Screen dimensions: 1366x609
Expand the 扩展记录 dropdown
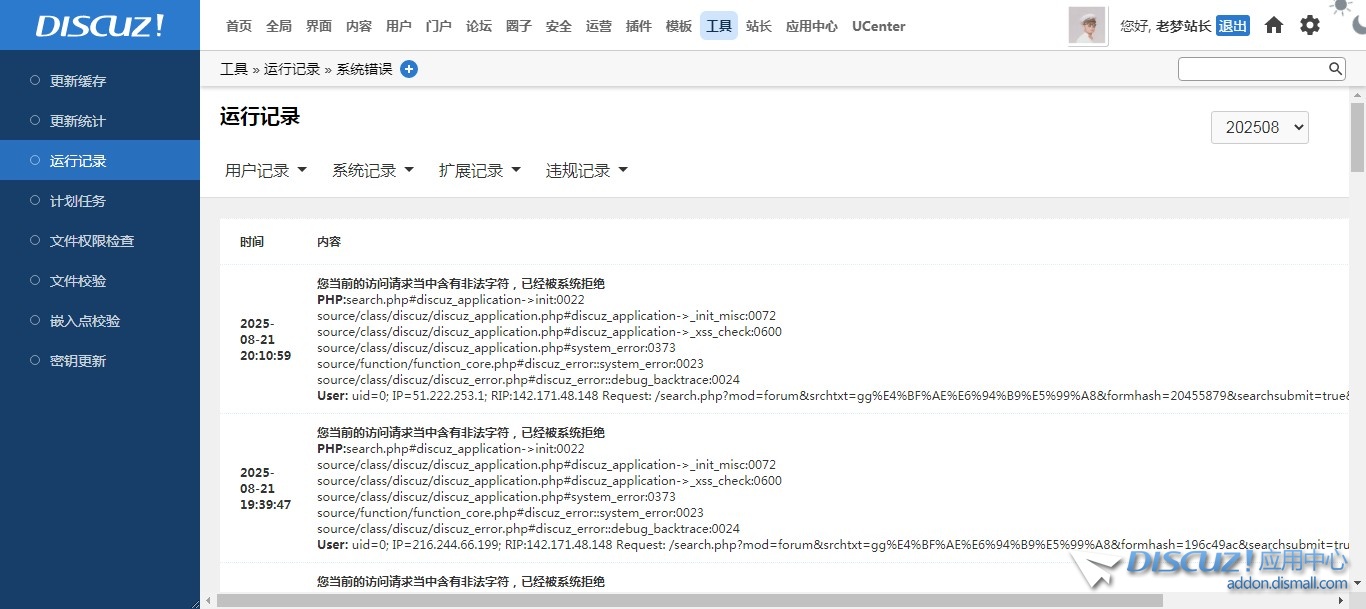[480, 171]
